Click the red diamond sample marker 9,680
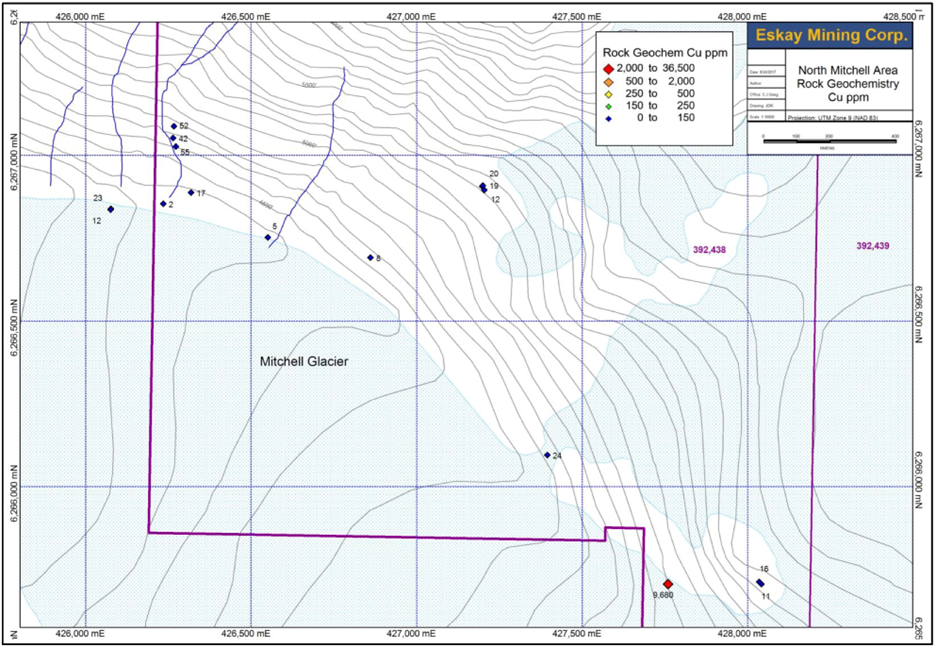The image size is (936, 647). pos(667,584)
